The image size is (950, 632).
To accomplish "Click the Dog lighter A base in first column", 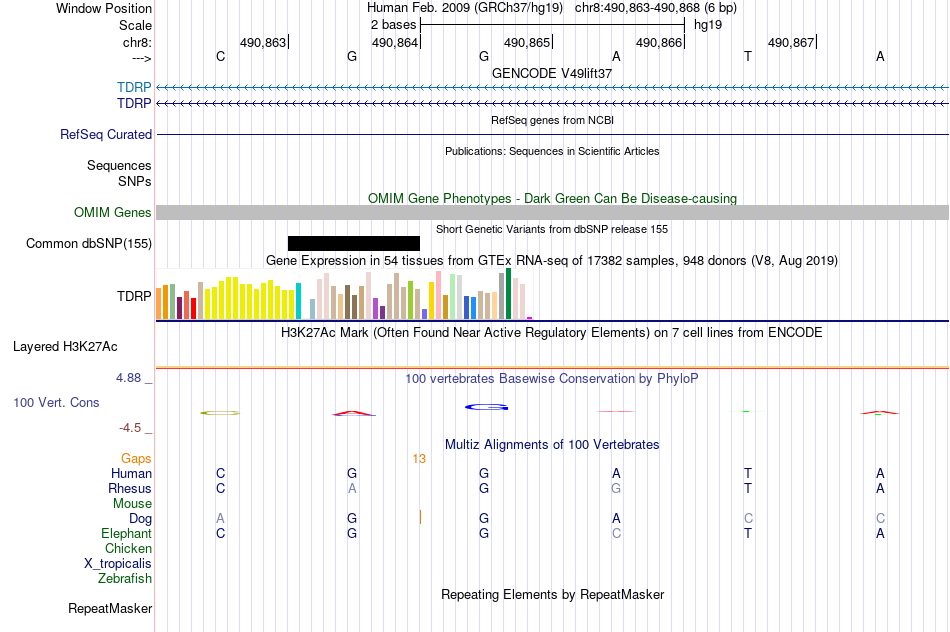I will pos(221,519).
